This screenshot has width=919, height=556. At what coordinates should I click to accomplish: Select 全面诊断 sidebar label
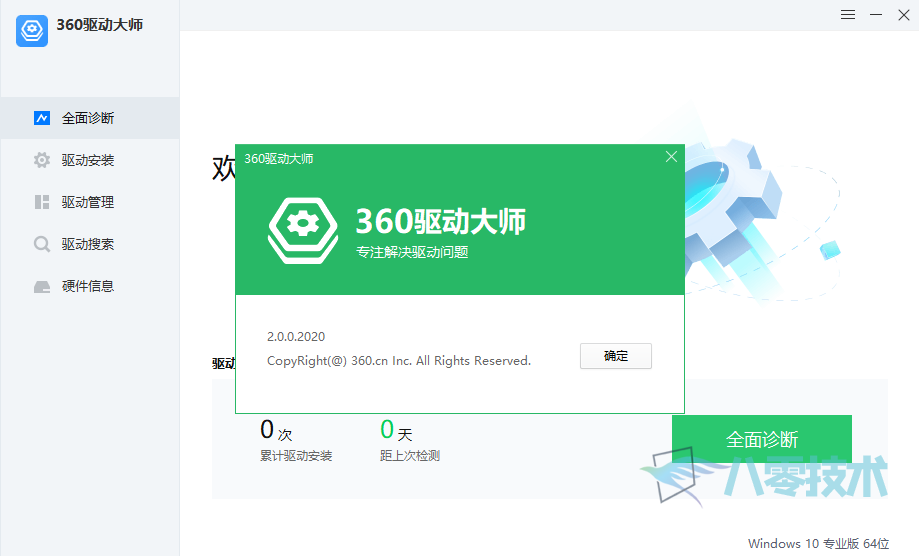point(88,118)
